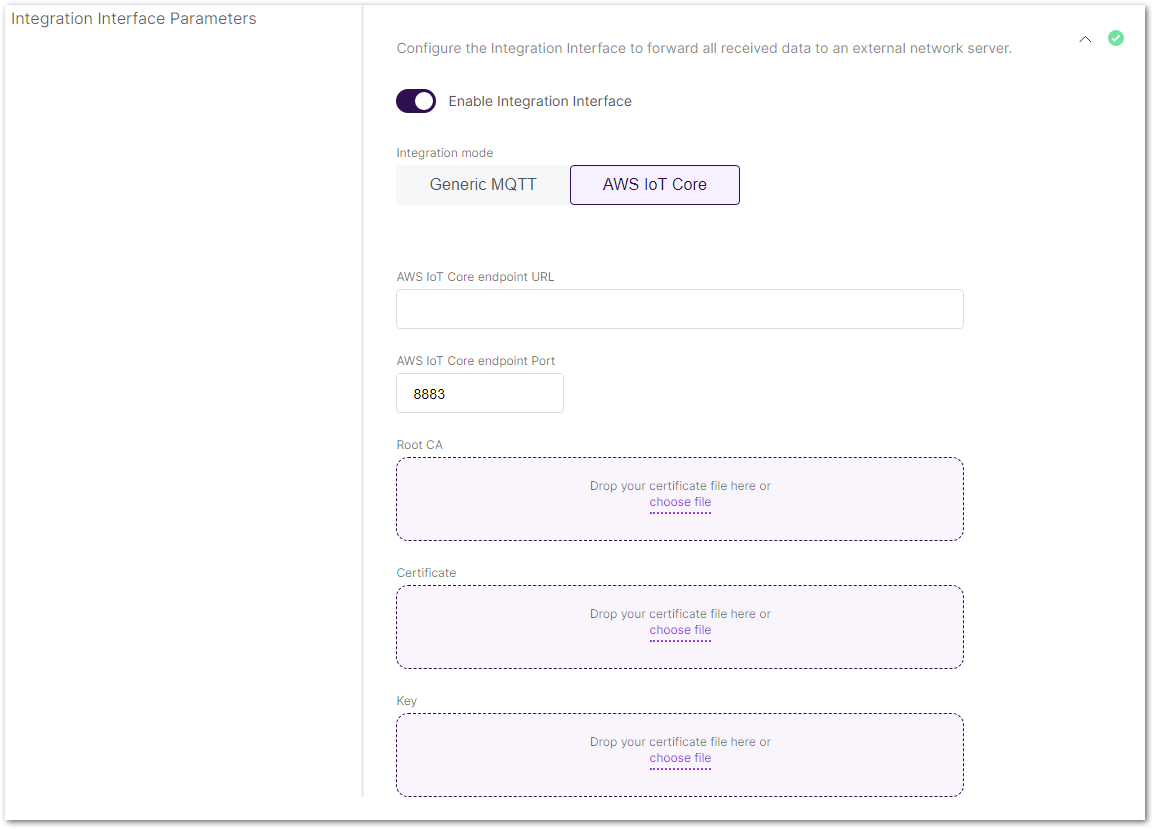The width and height of the screenshot is (1154, 829).
Task: Click the Root CA drop zone
Action: 680,497
